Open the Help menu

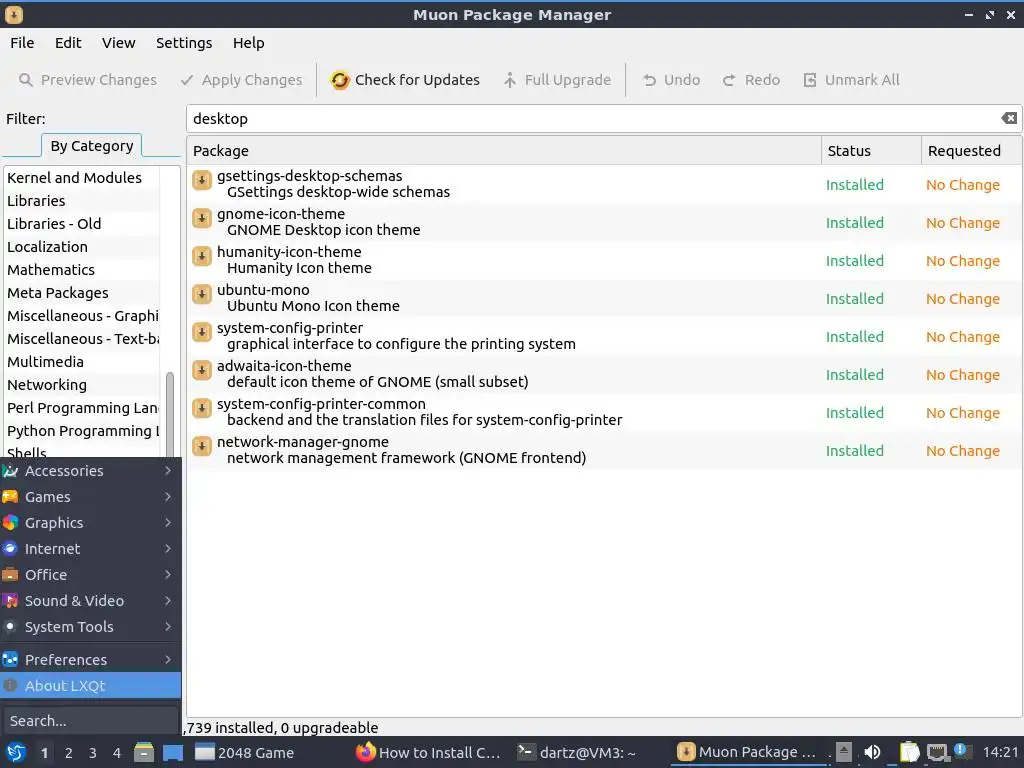[248, 43]
